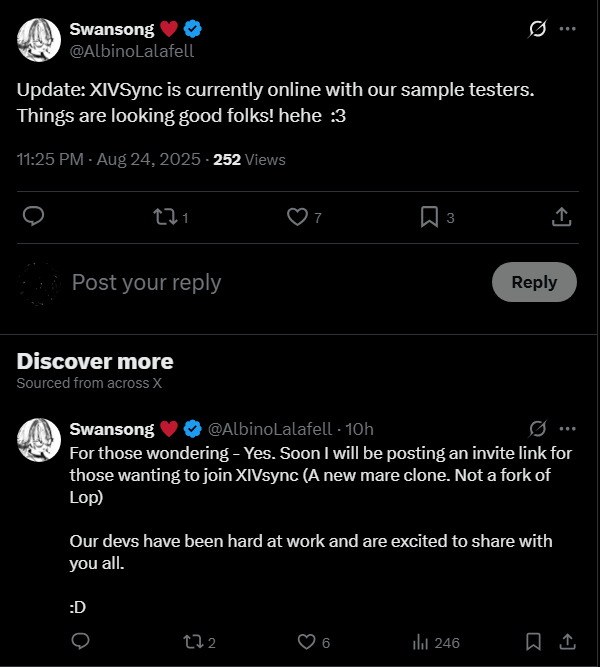Viewport: 600px width, 667px height.
Task: Click the gray Reply button
Action: (534, 282)
